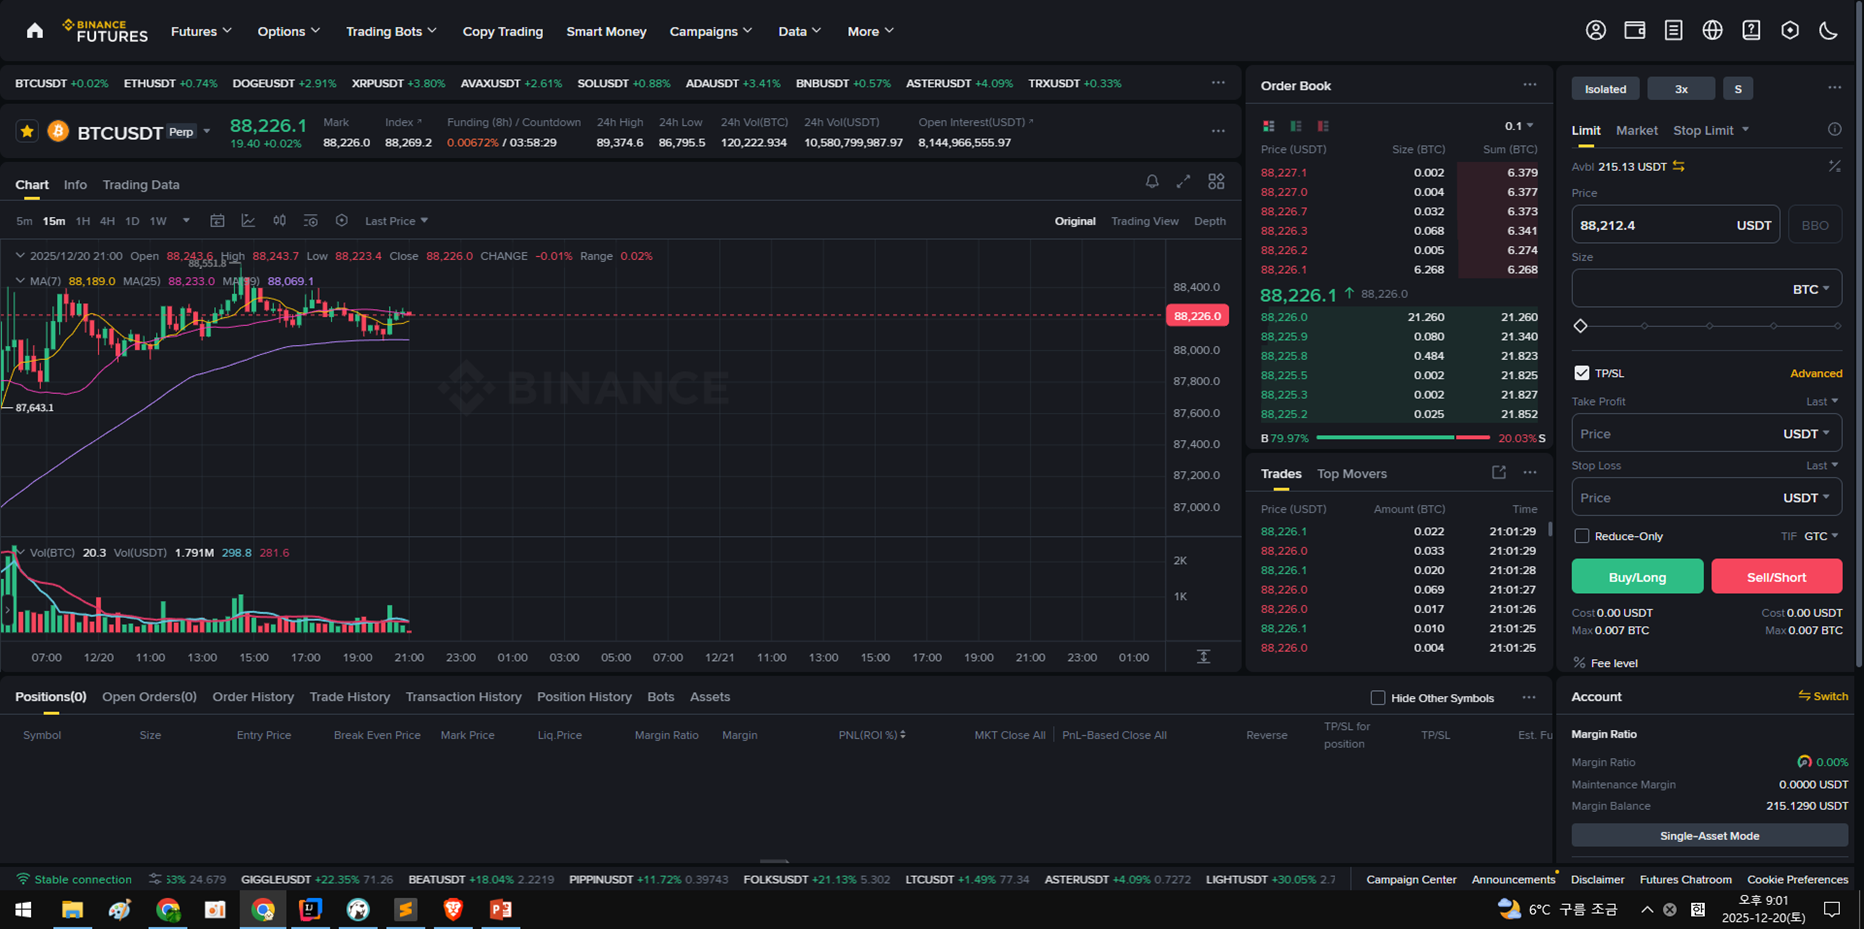
Task: Open the chart layout grid icon
Action: pos(1216,182)
